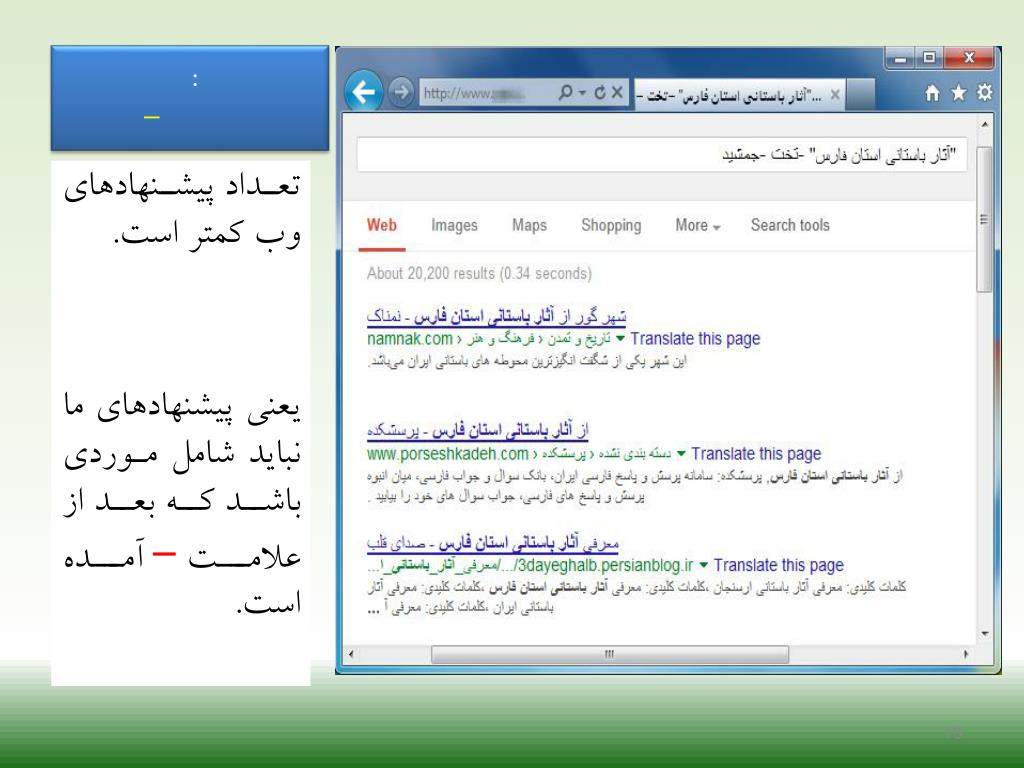
Task: Click 3dayeghalb.persianblog.ir URL text
Action: click(x=605, y=566)
